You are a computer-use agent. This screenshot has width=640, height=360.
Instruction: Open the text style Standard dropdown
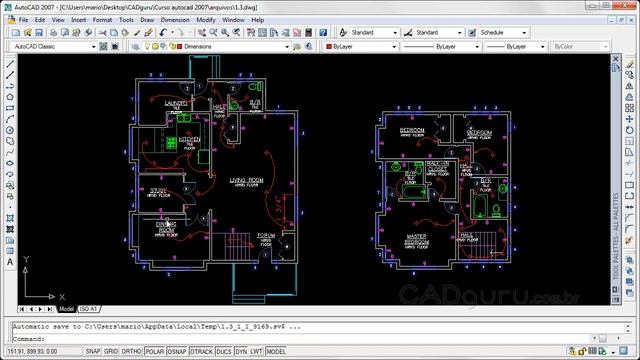374,33
